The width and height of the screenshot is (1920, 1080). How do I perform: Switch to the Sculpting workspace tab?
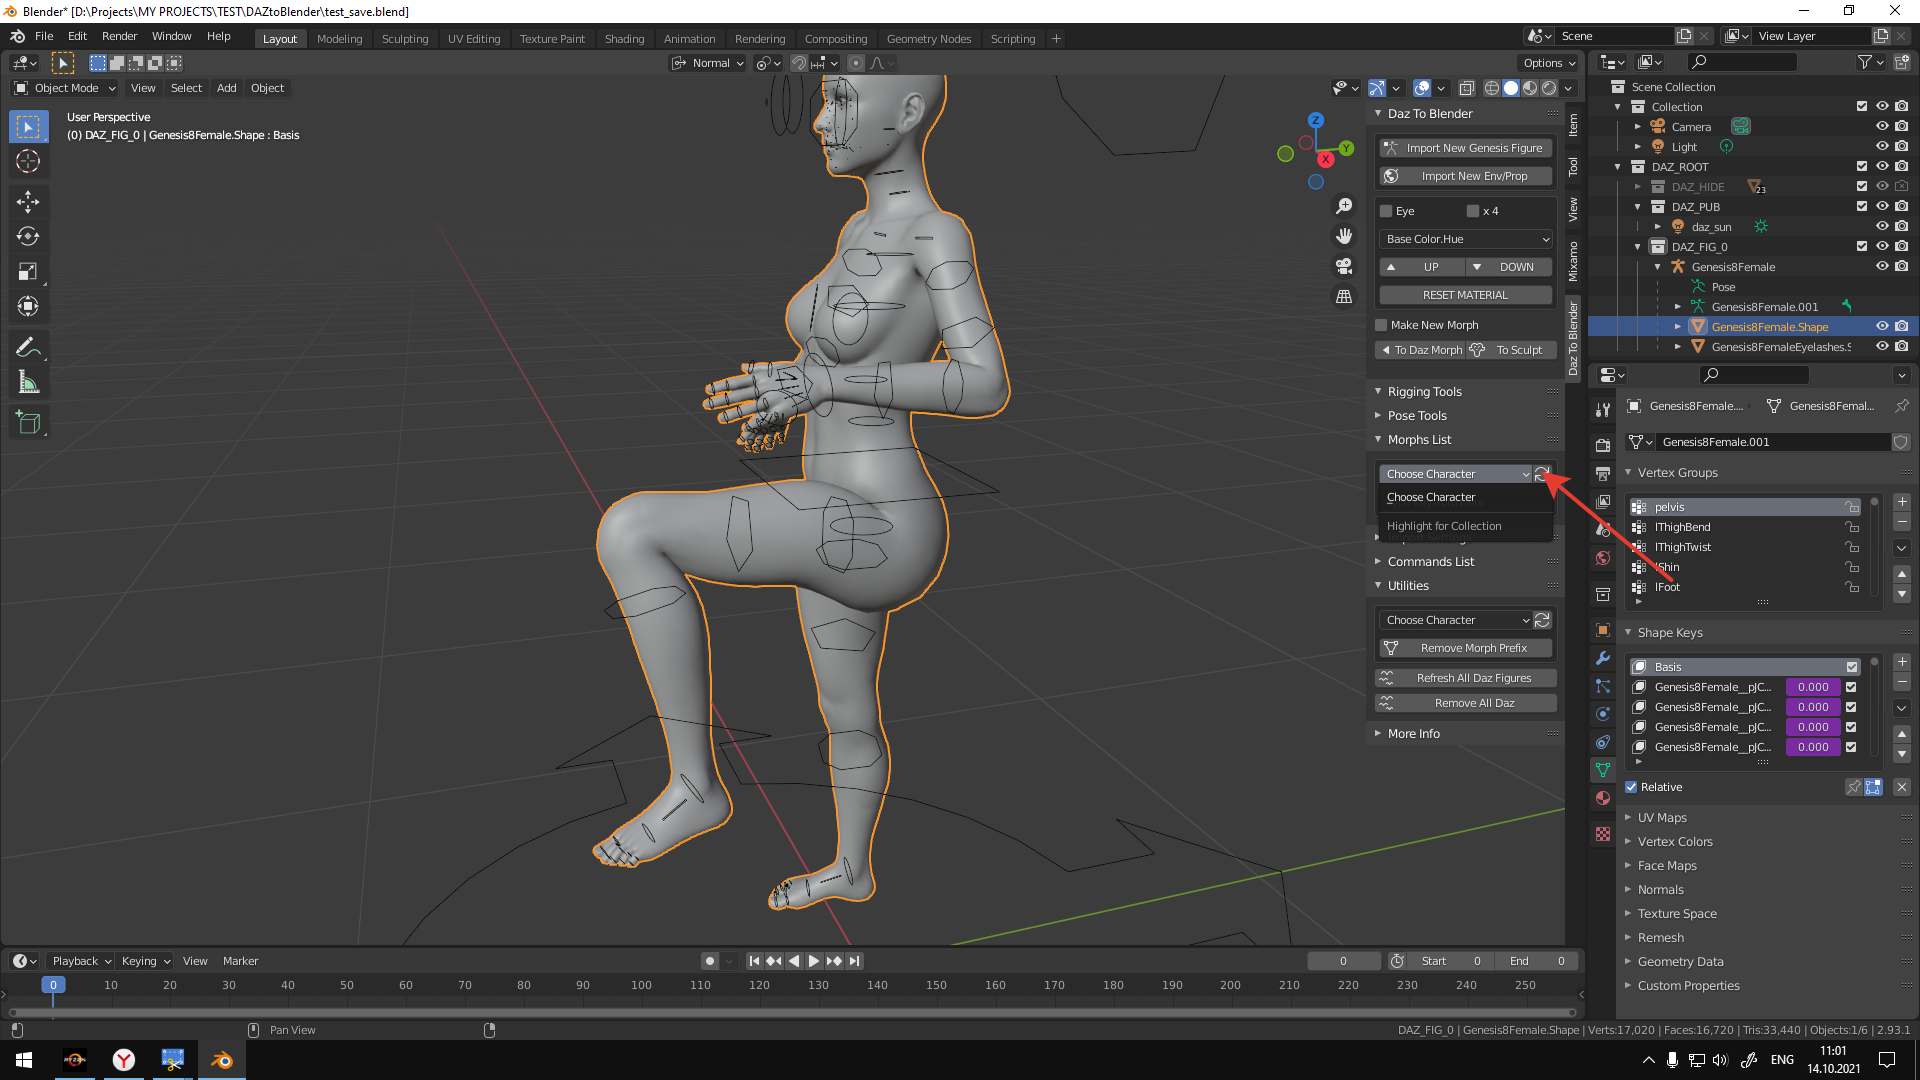pos(404,38)
